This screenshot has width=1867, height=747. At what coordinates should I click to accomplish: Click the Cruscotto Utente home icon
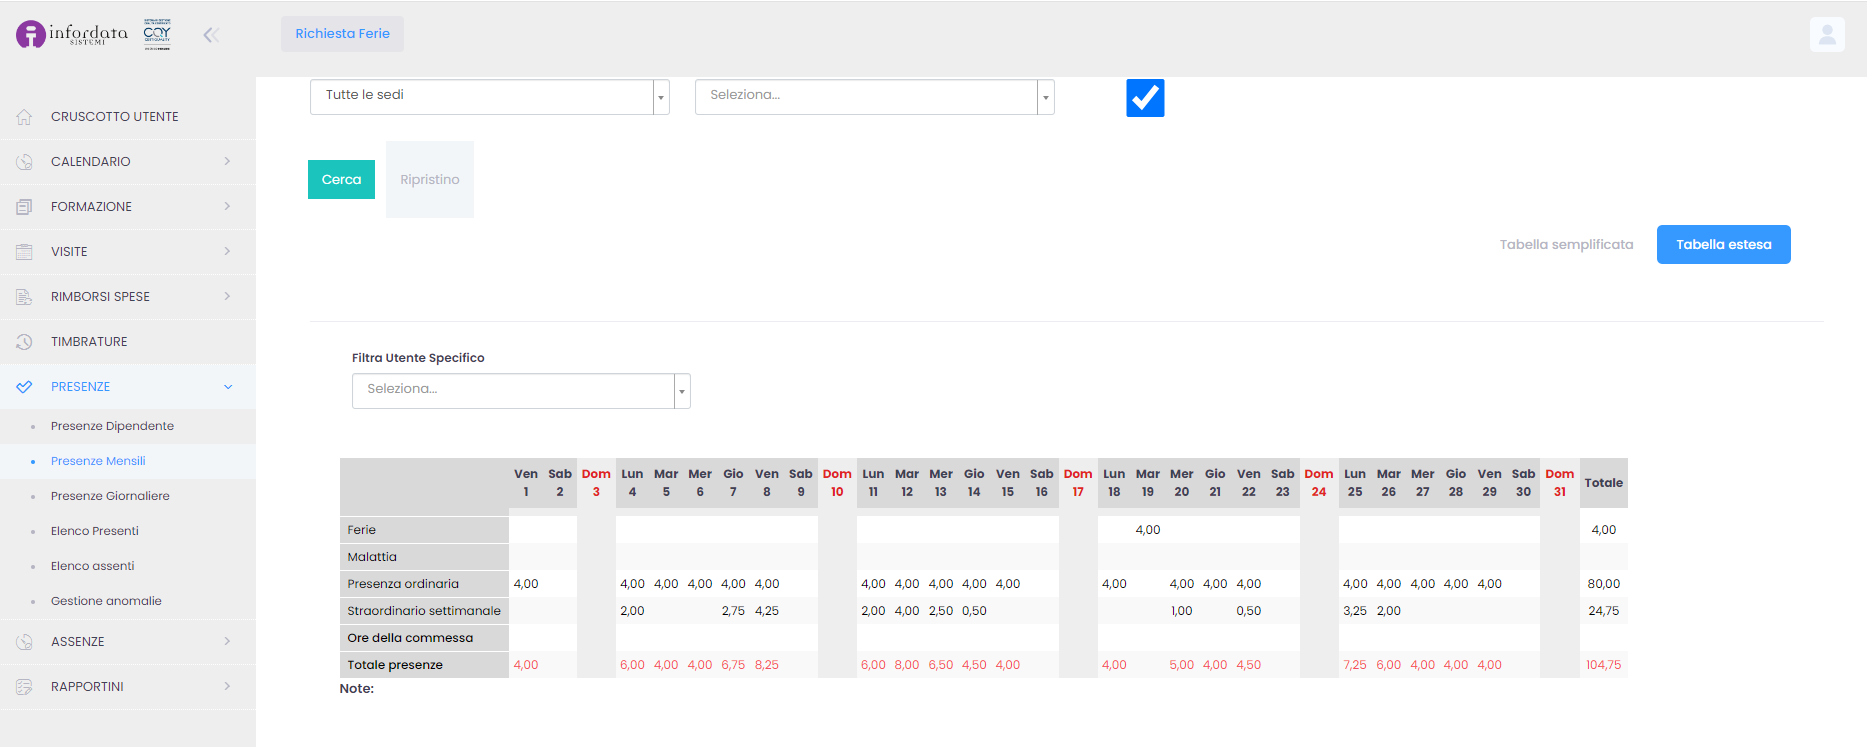click(x=24, y=117)
